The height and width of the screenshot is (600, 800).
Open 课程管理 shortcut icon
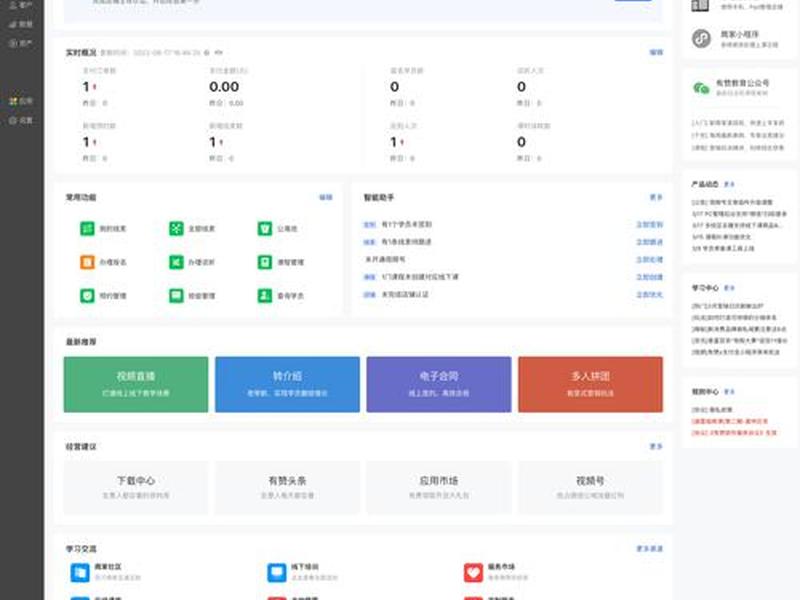pos(265,262)
